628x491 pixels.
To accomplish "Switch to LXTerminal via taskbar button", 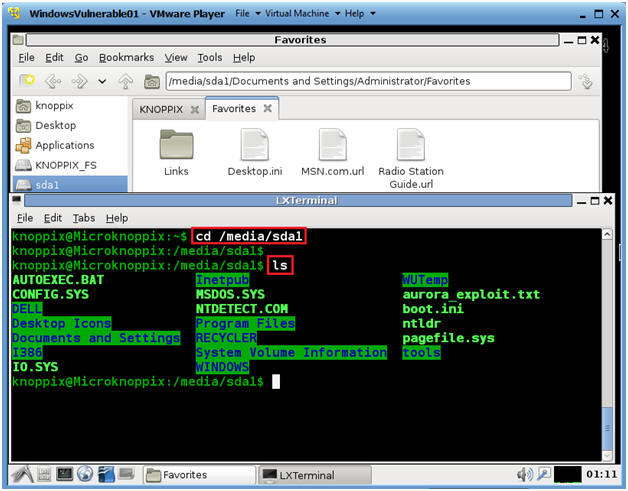I will pyautogui.click(x=315, y=475).
